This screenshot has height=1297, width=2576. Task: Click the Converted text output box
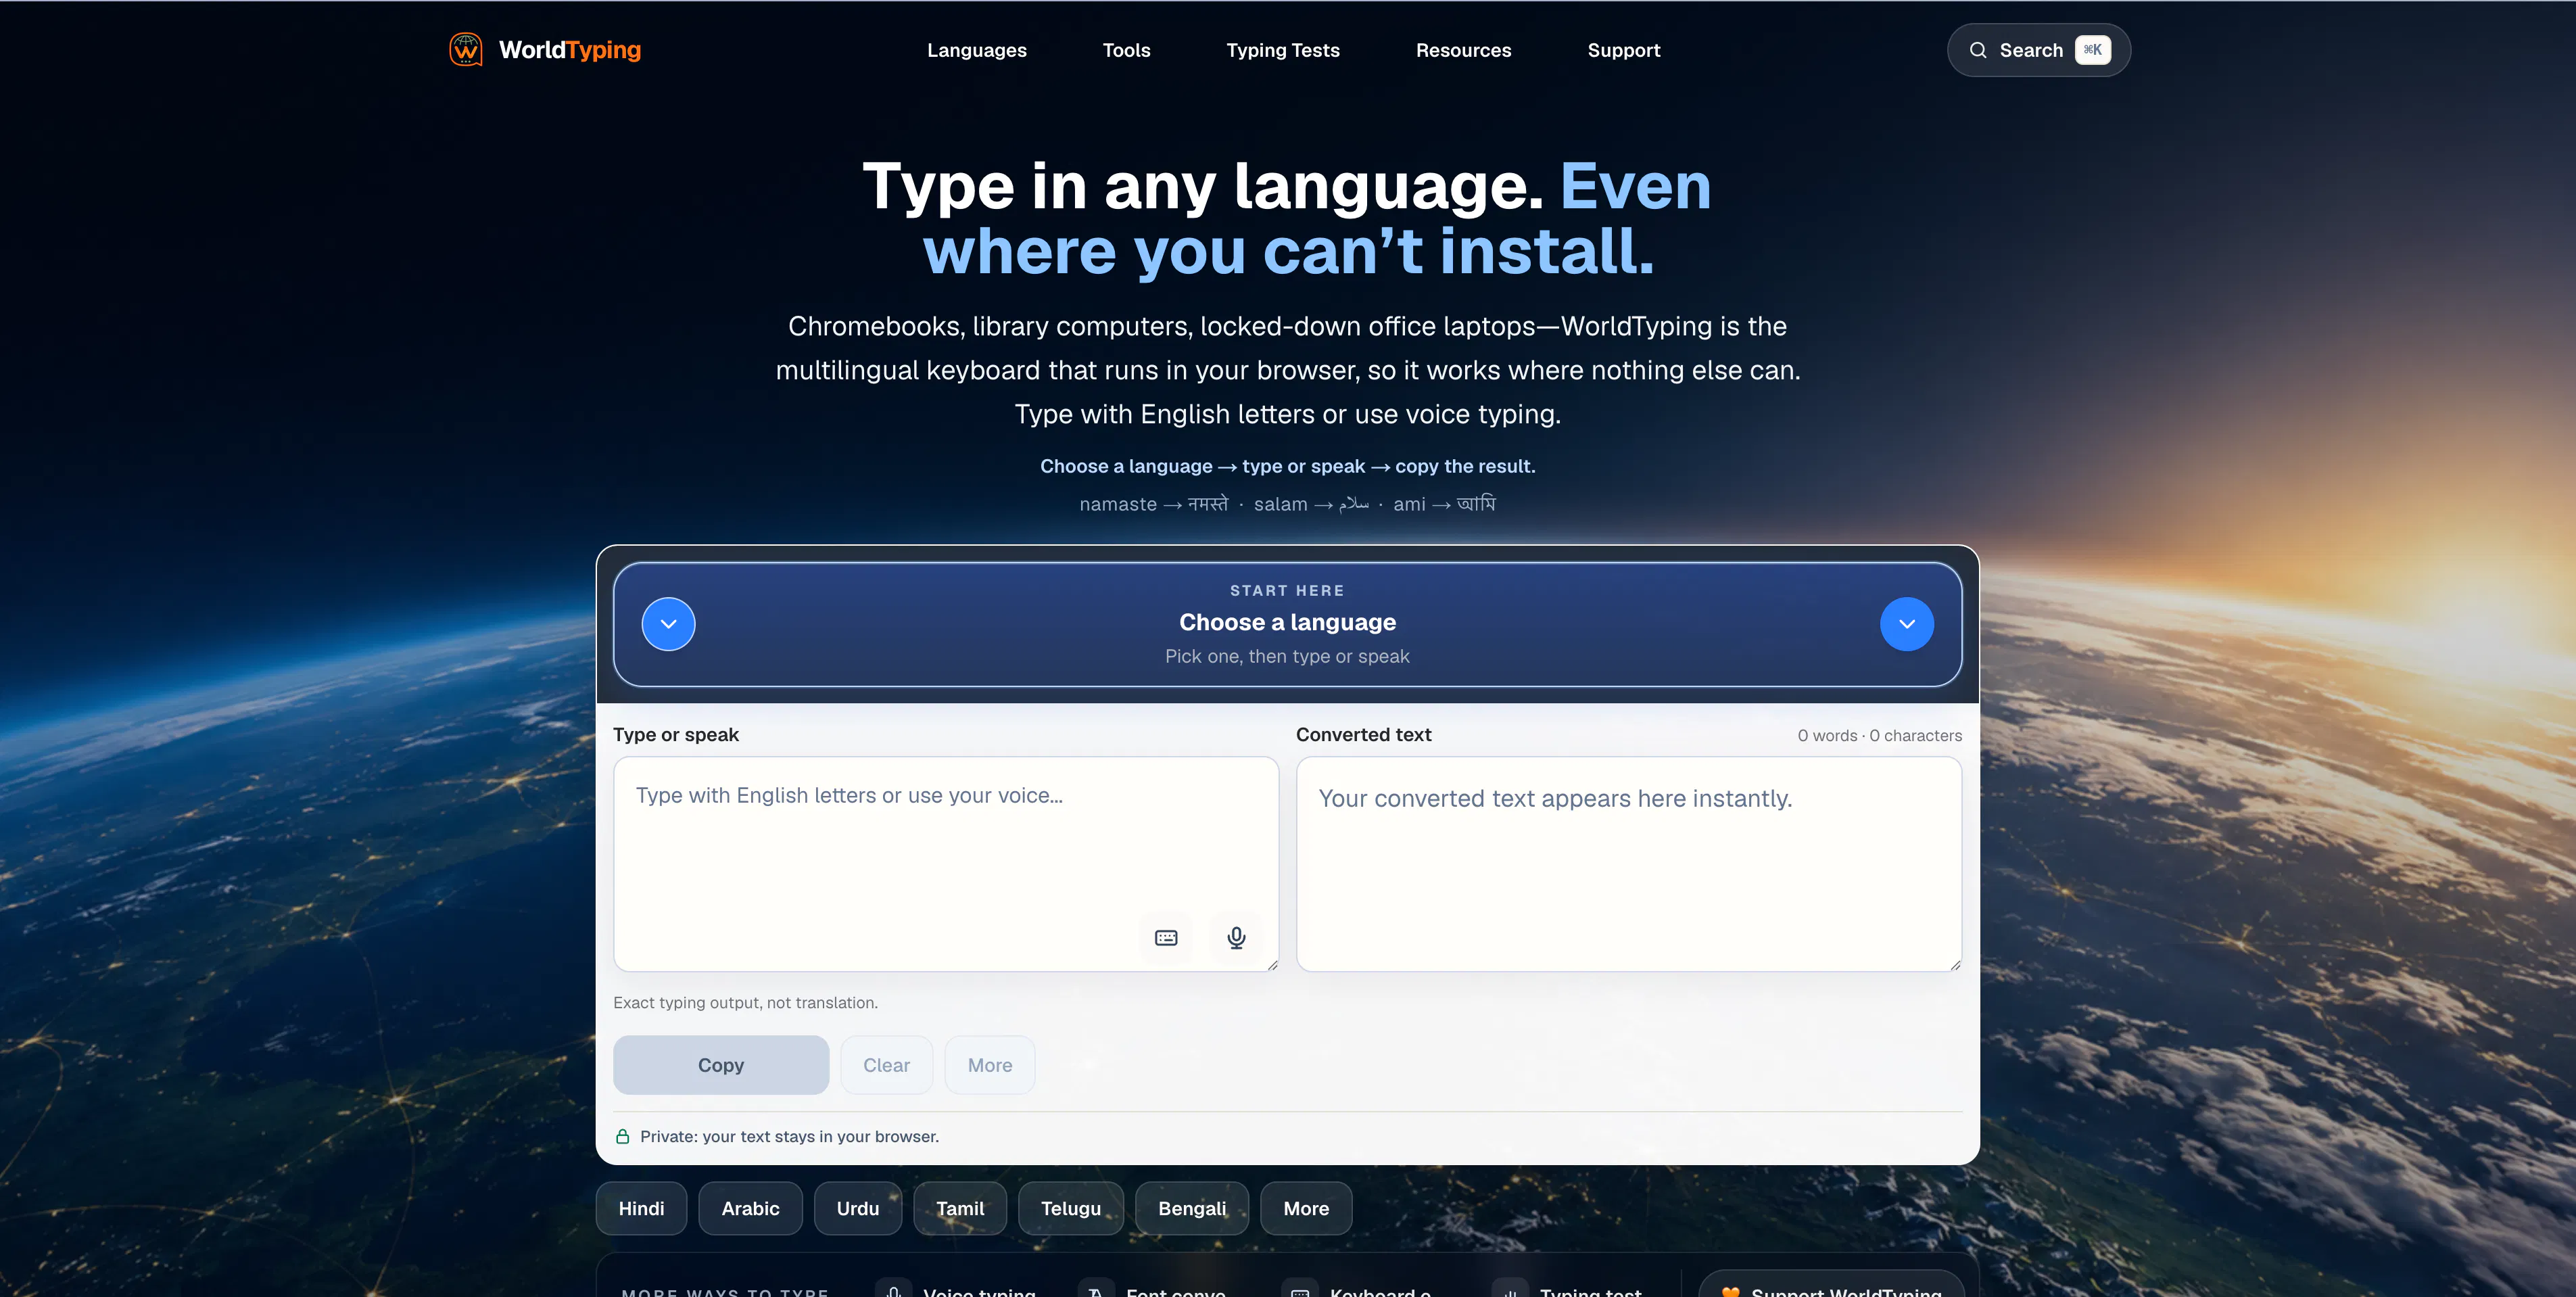coord(1628,863)
